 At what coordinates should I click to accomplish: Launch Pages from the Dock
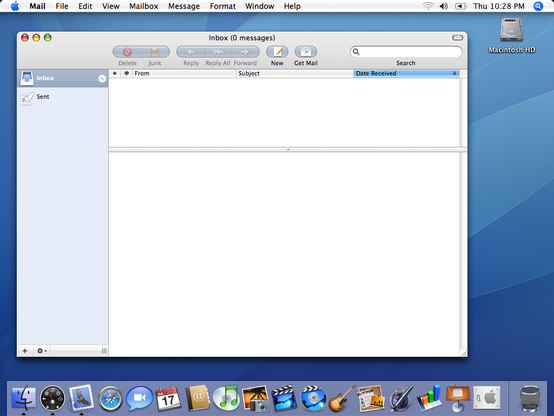(x=400, y=398)
